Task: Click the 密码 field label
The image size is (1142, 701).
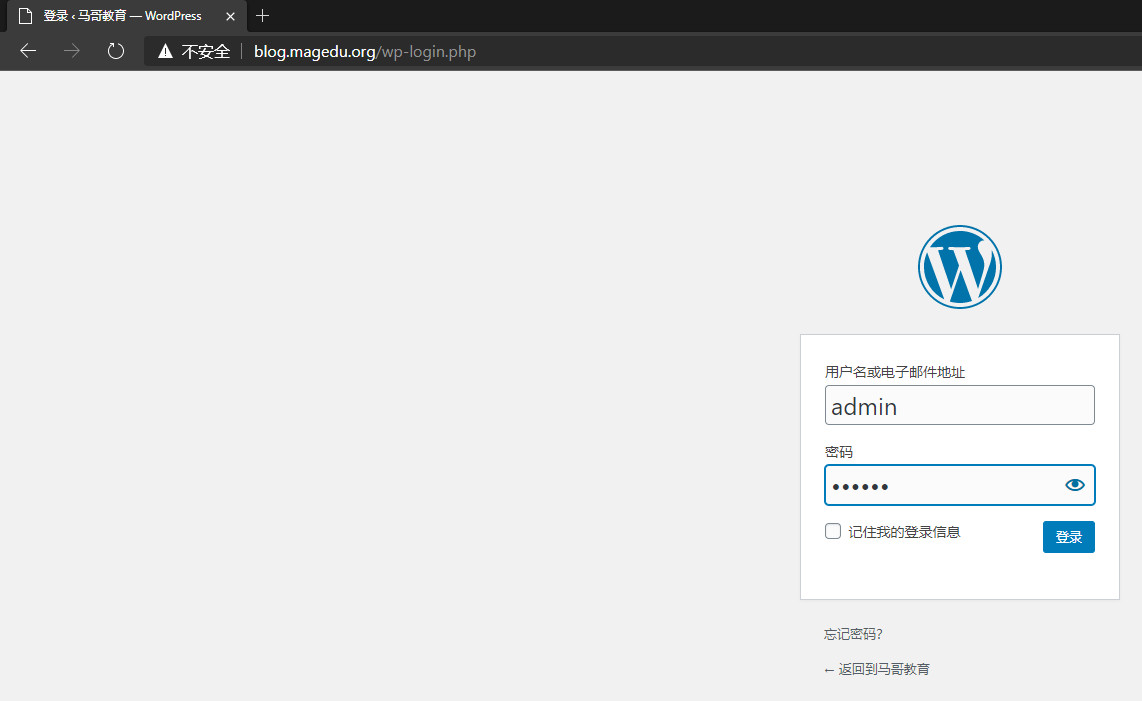Action: point(838,452)
